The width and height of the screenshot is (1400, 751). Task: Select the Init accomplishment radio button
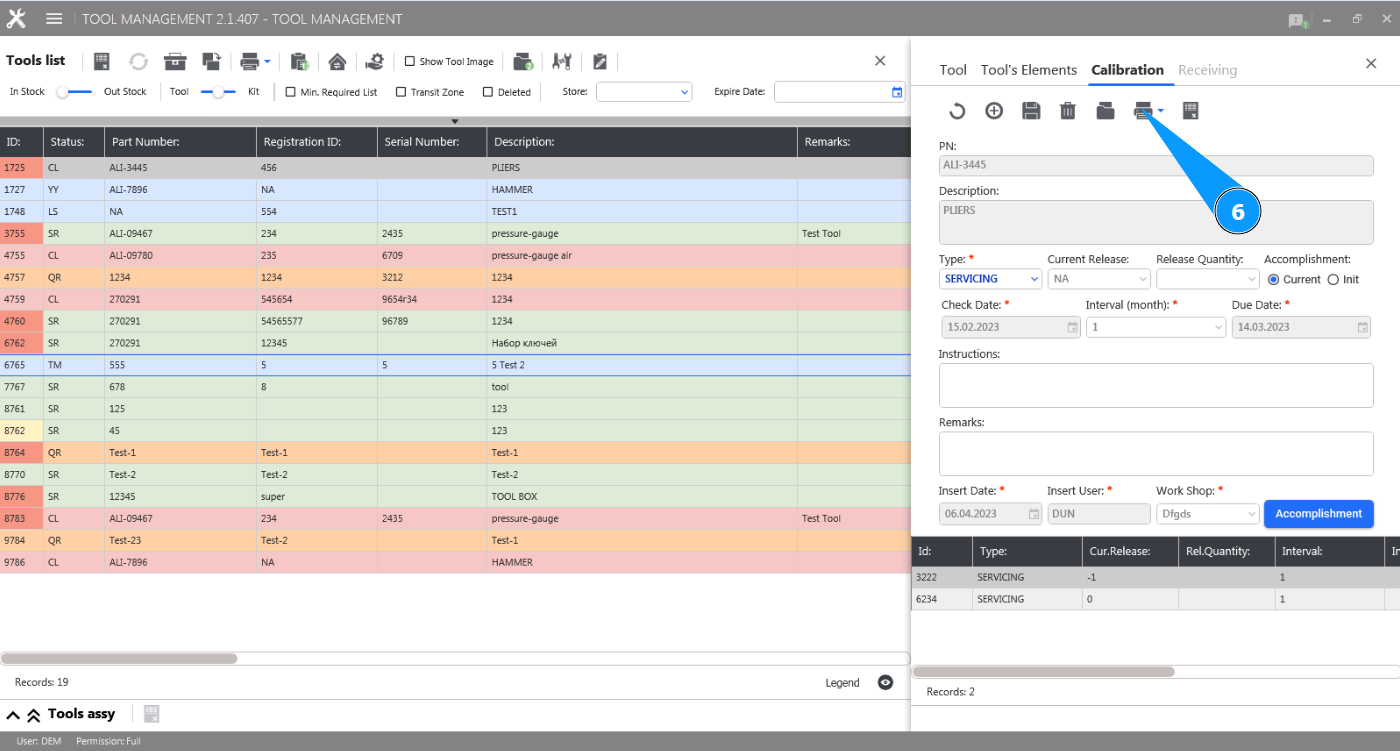click(x=1333, y=280)
